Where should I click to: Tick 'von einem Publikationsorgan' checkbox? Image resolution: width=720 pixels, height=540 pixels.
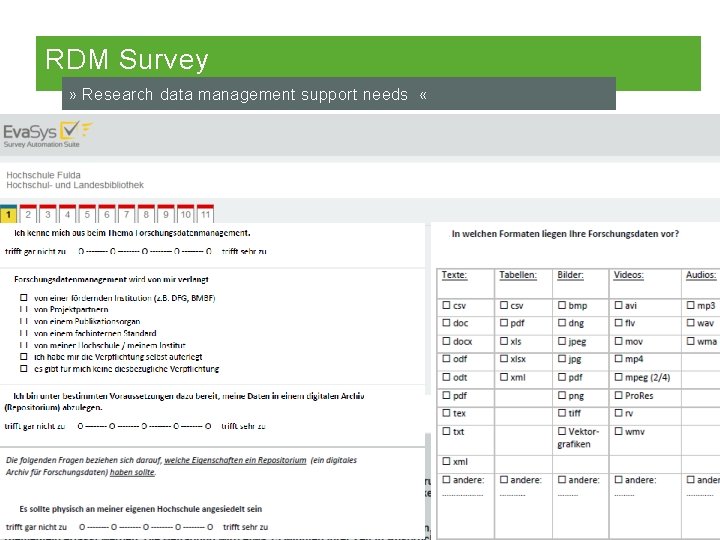(23, 321)
